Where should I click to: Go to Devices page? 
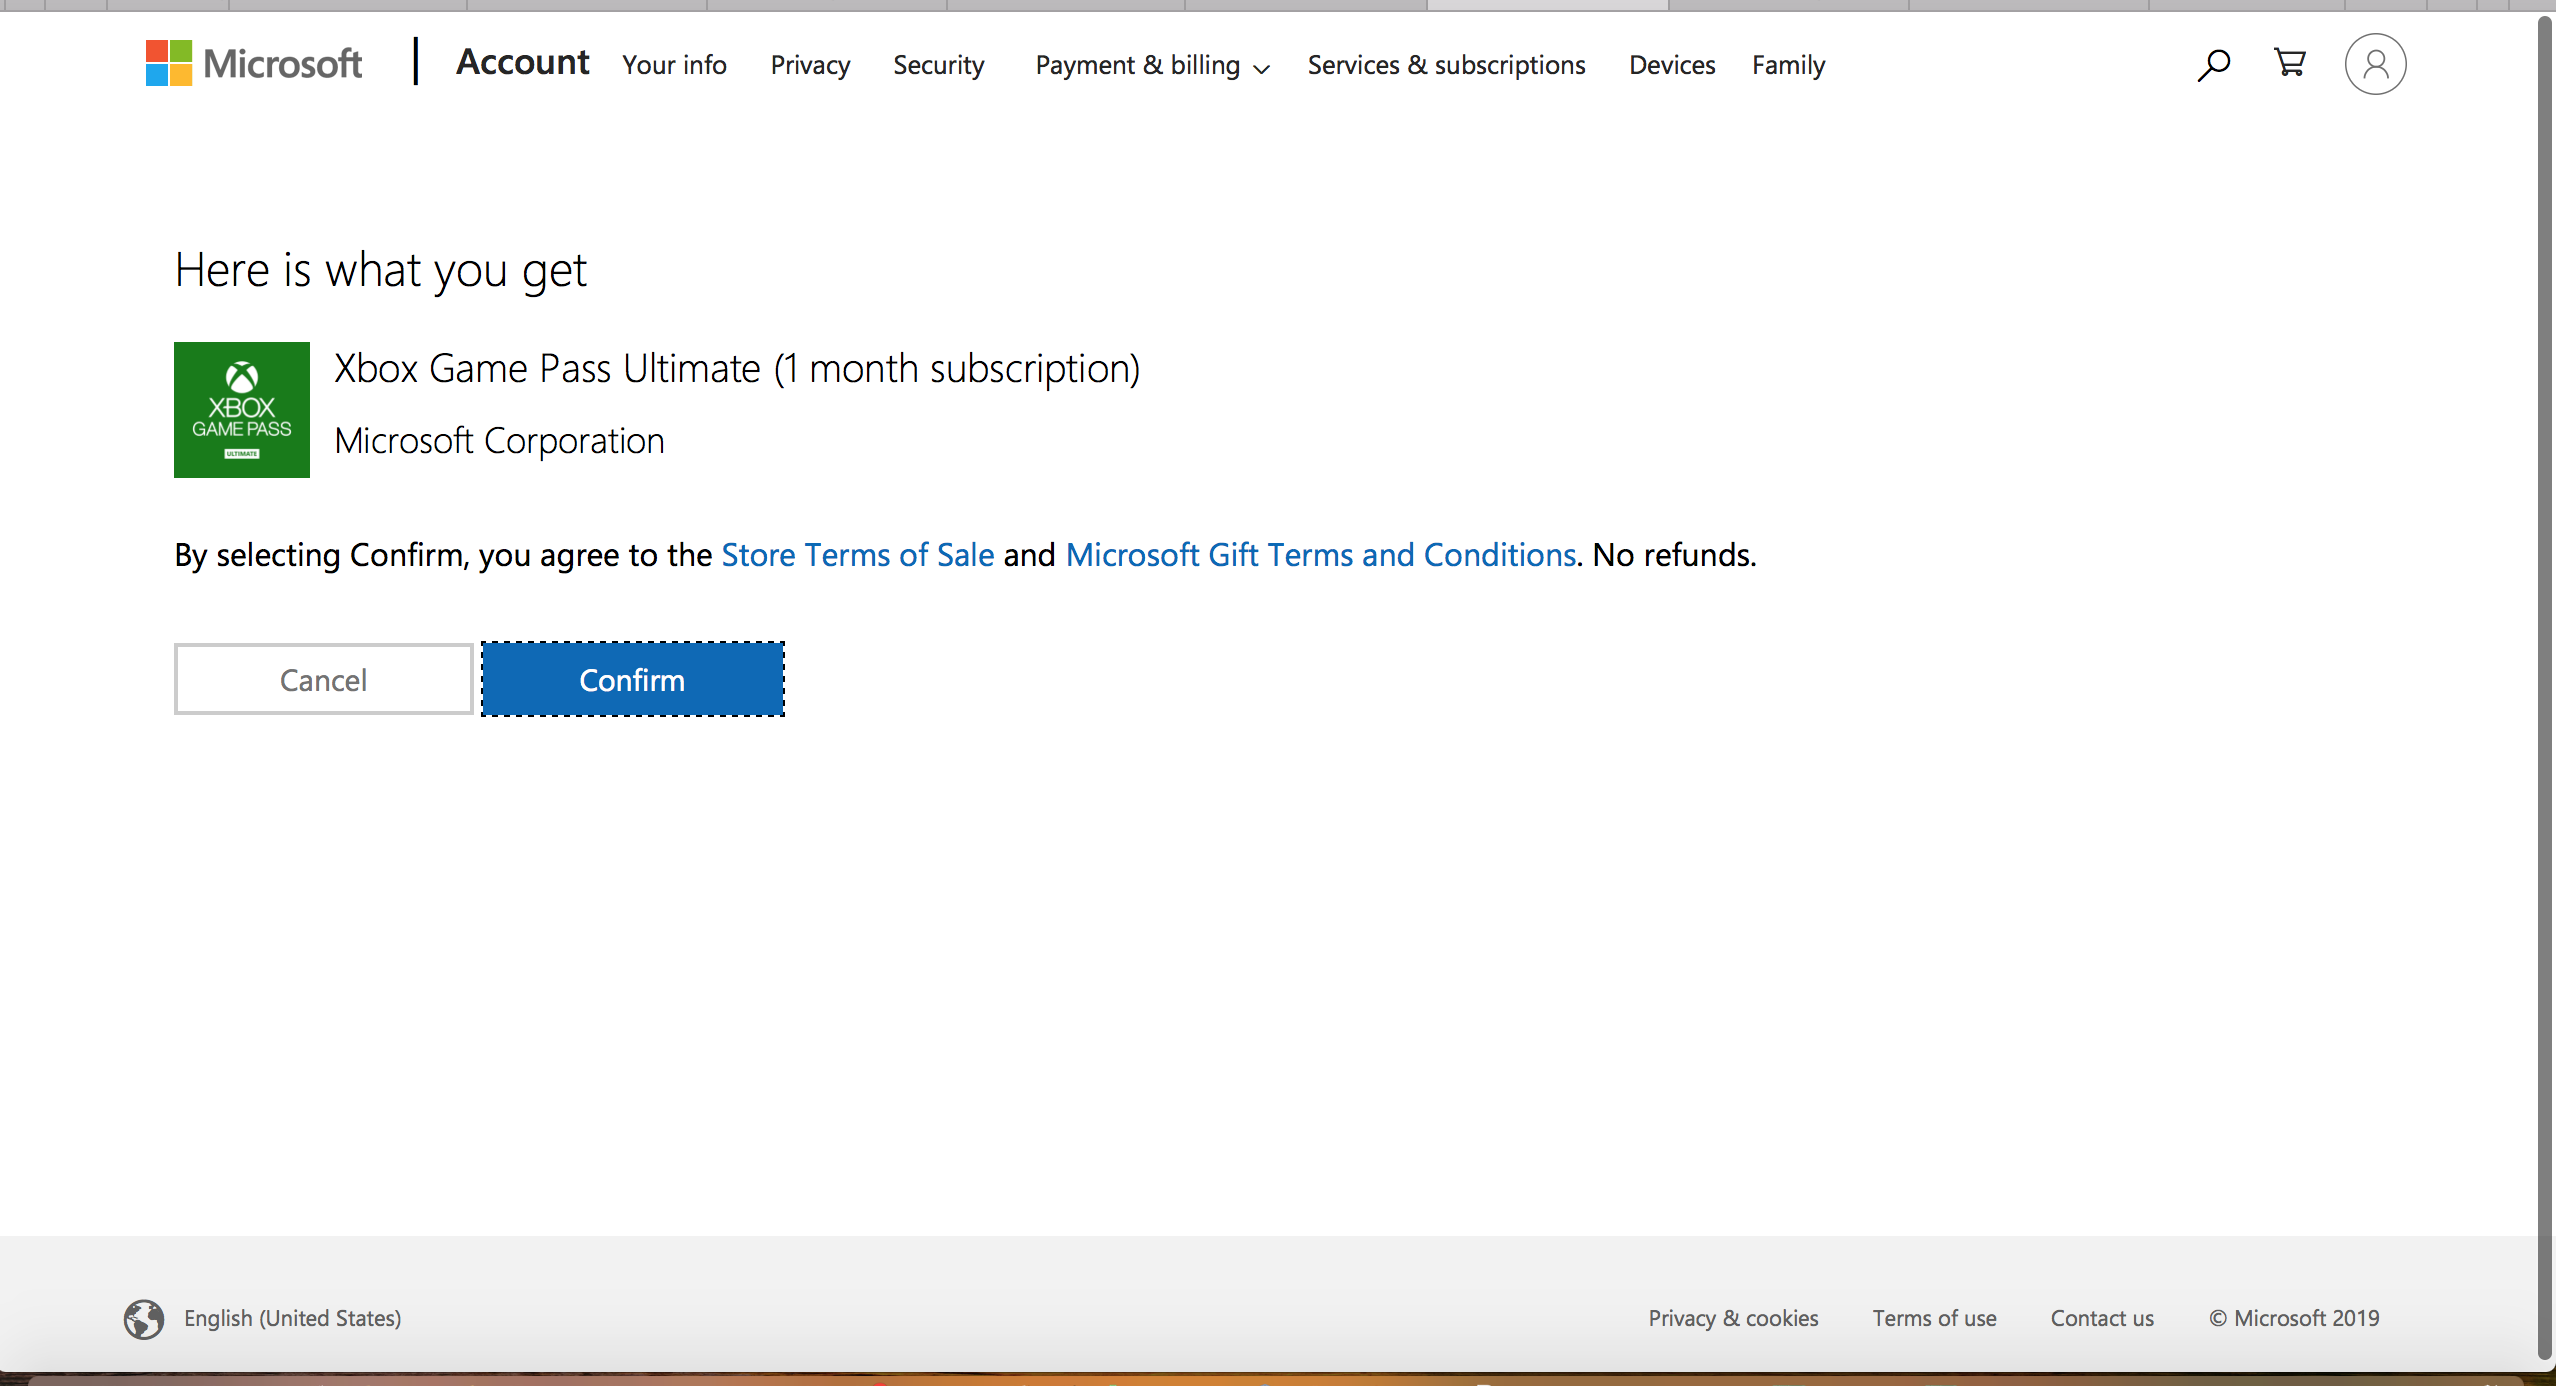1672,65
